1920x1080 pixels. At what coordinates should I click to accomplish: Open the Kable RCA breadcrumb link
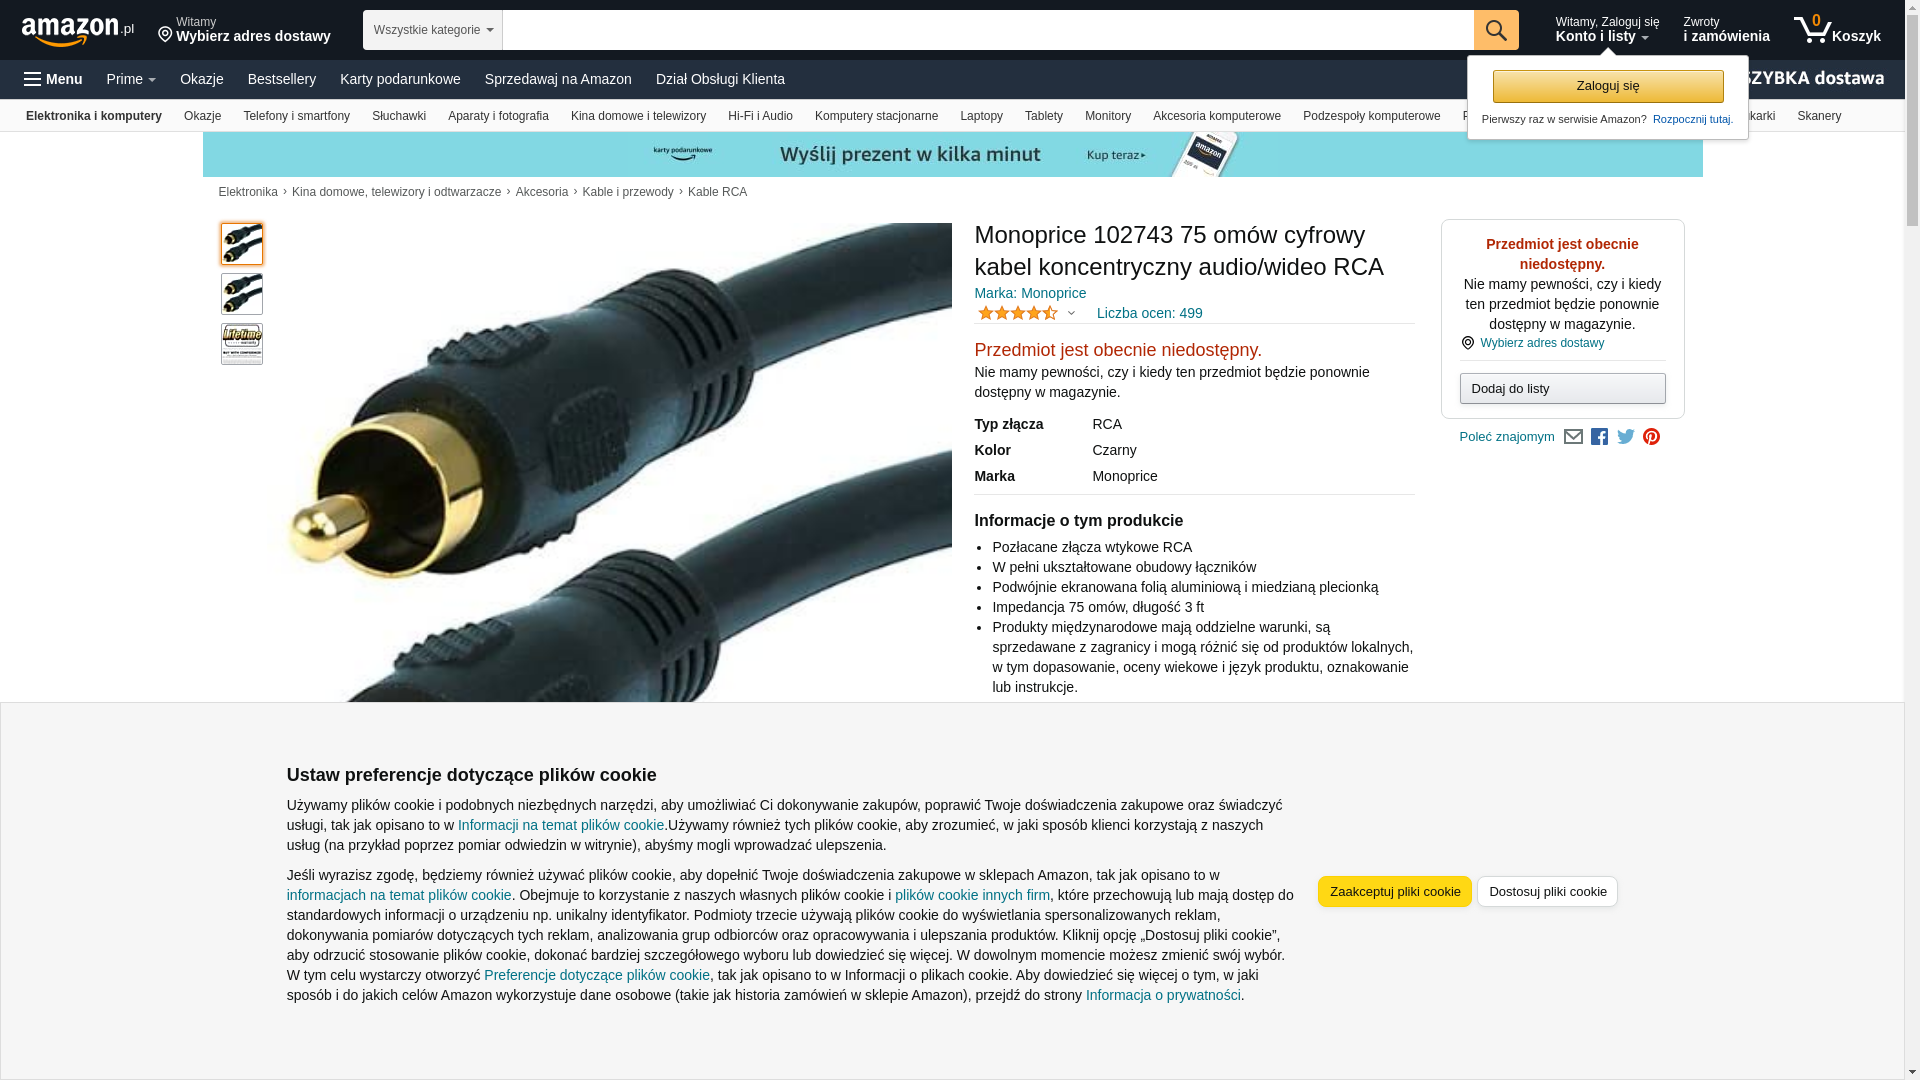click(x=717, y=192)
